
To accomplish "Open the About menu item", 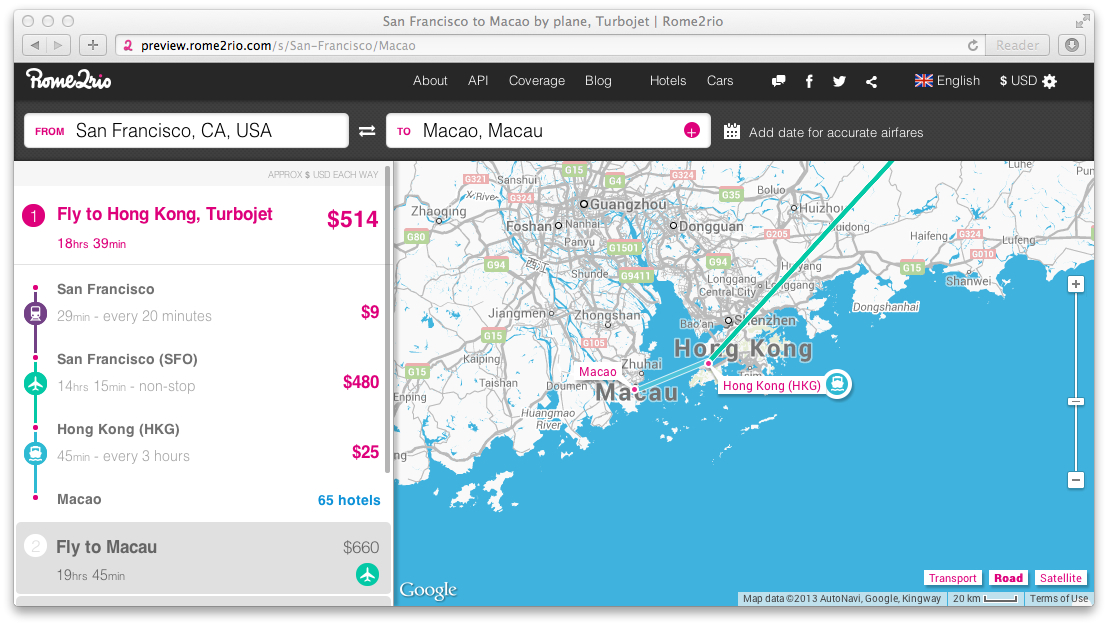I will click(430, 81).
